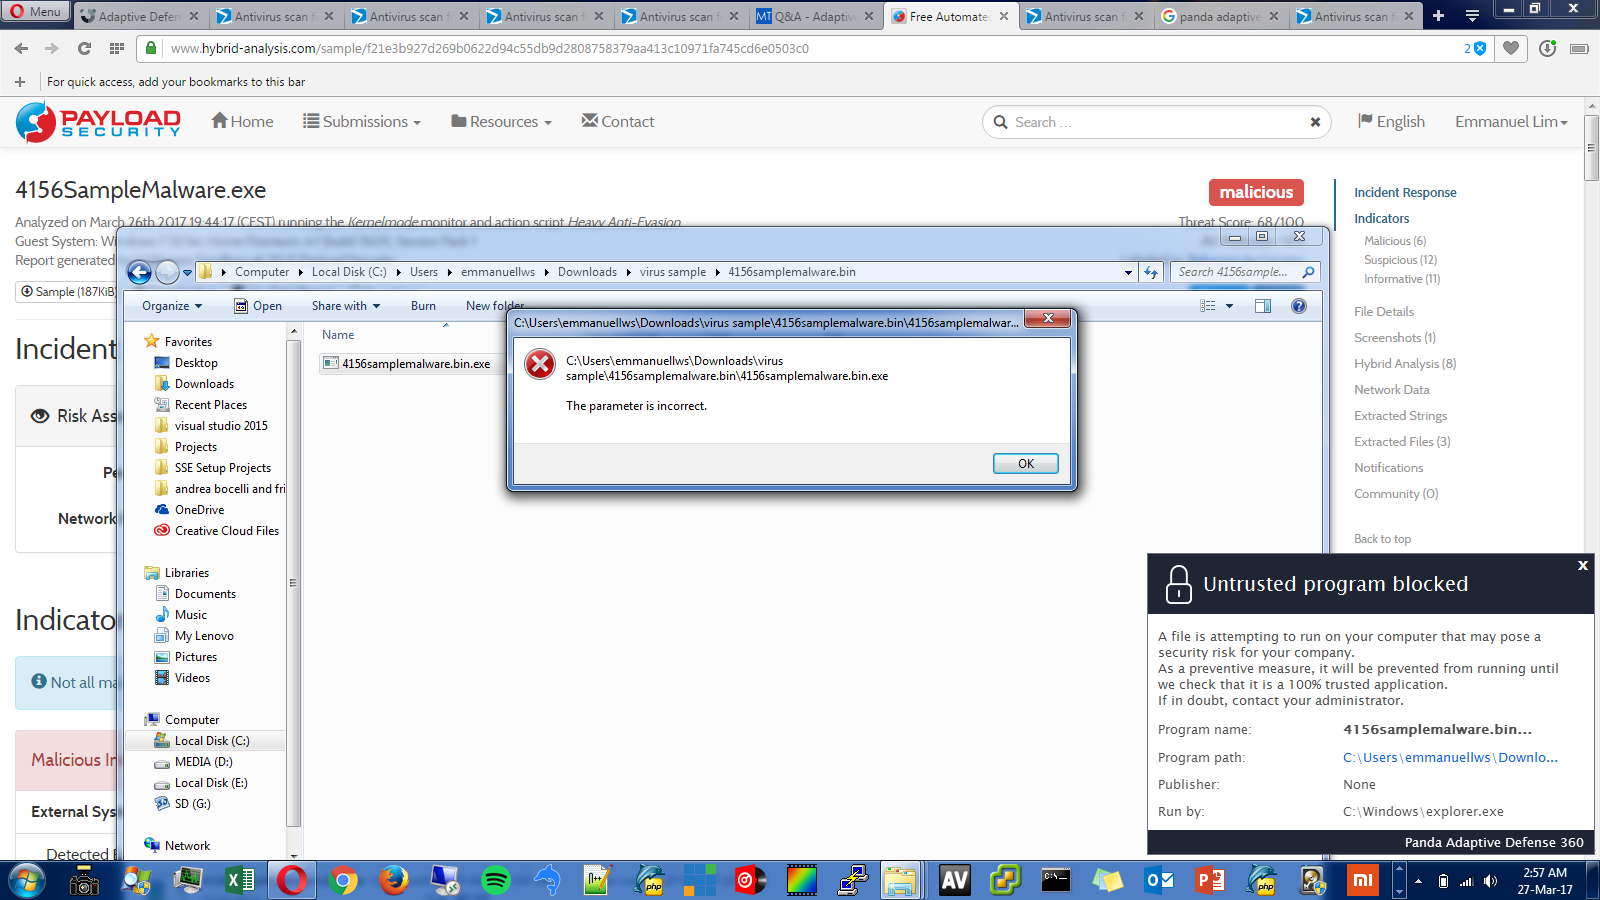Click the Name column header
1600x900 pixels.
coord(338,335)
